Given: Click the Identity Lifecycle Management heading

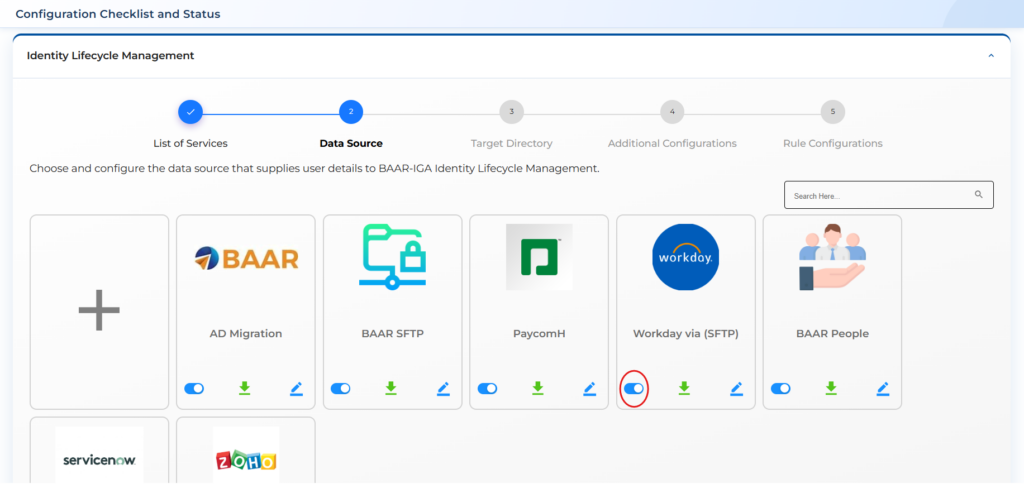Looking at the screenshot, I should (110, 56).
